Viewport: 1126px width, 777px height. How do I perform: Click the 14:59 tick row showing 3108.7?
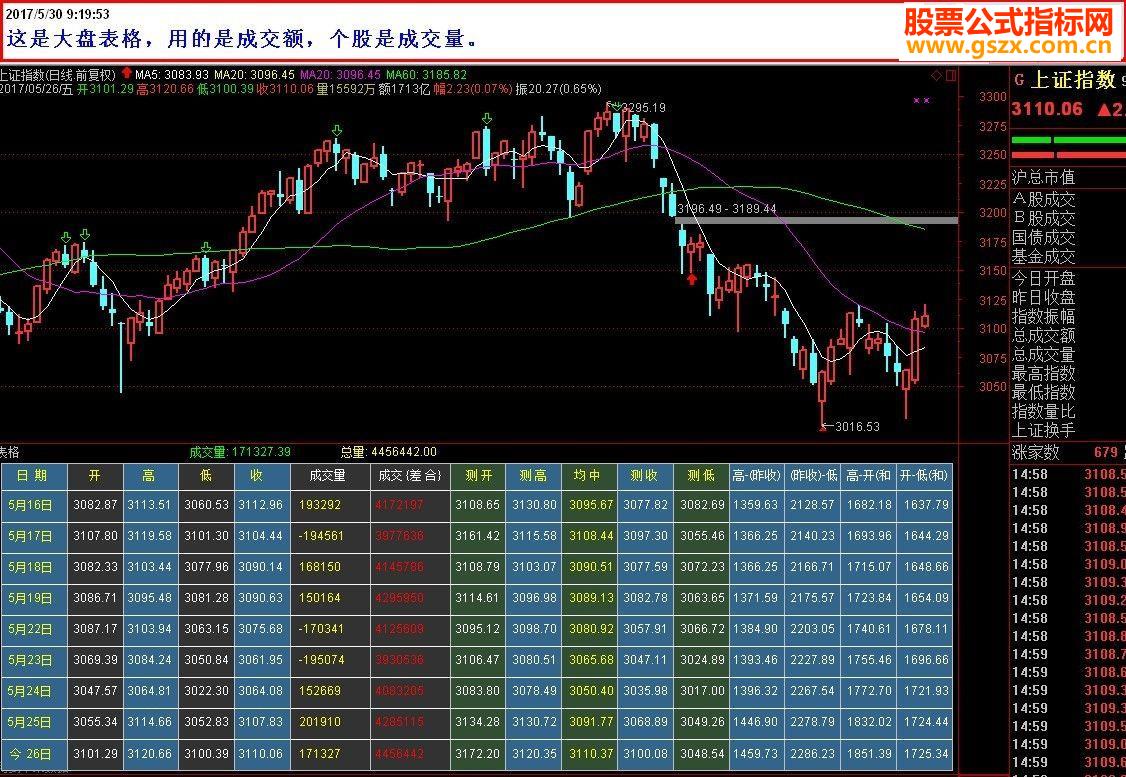tap(1068, 654)
